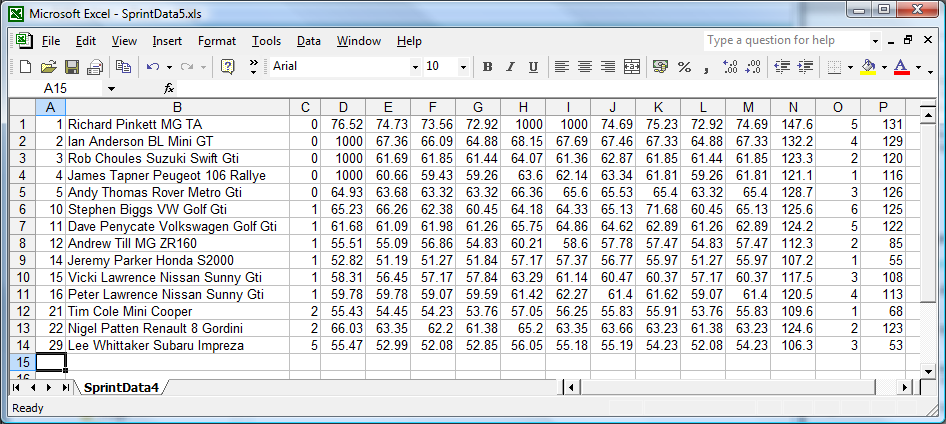
Task: Open the View menu
Action: click(124, 41)
